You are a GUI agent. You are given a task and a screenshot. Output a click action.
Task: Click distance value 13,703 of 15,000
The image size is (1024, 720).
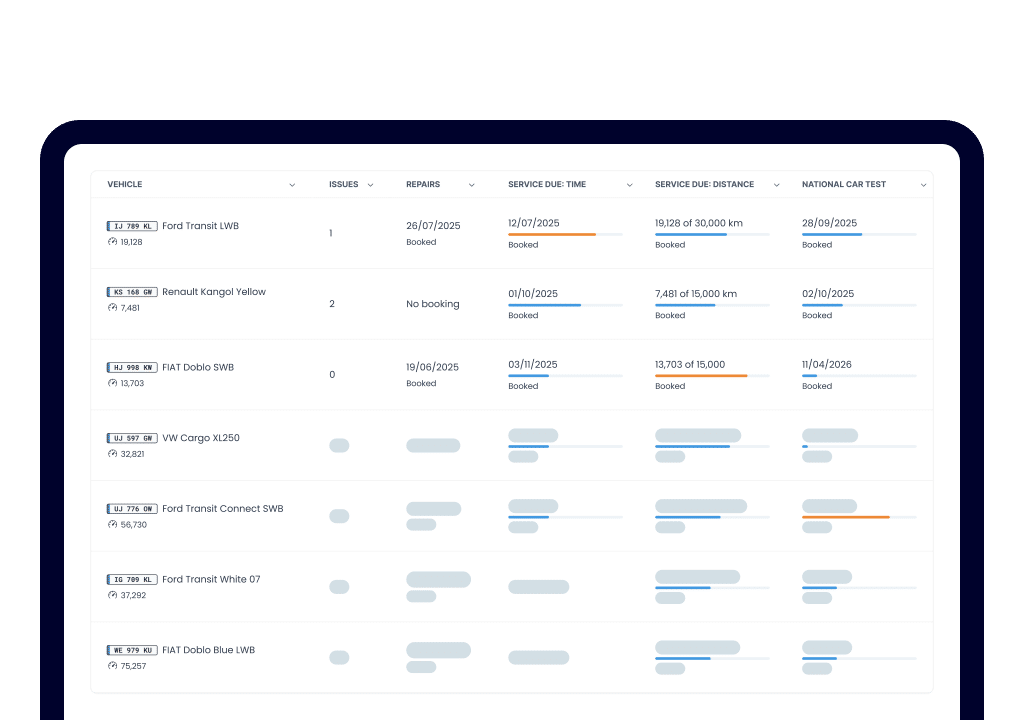(x=690, y=365)
